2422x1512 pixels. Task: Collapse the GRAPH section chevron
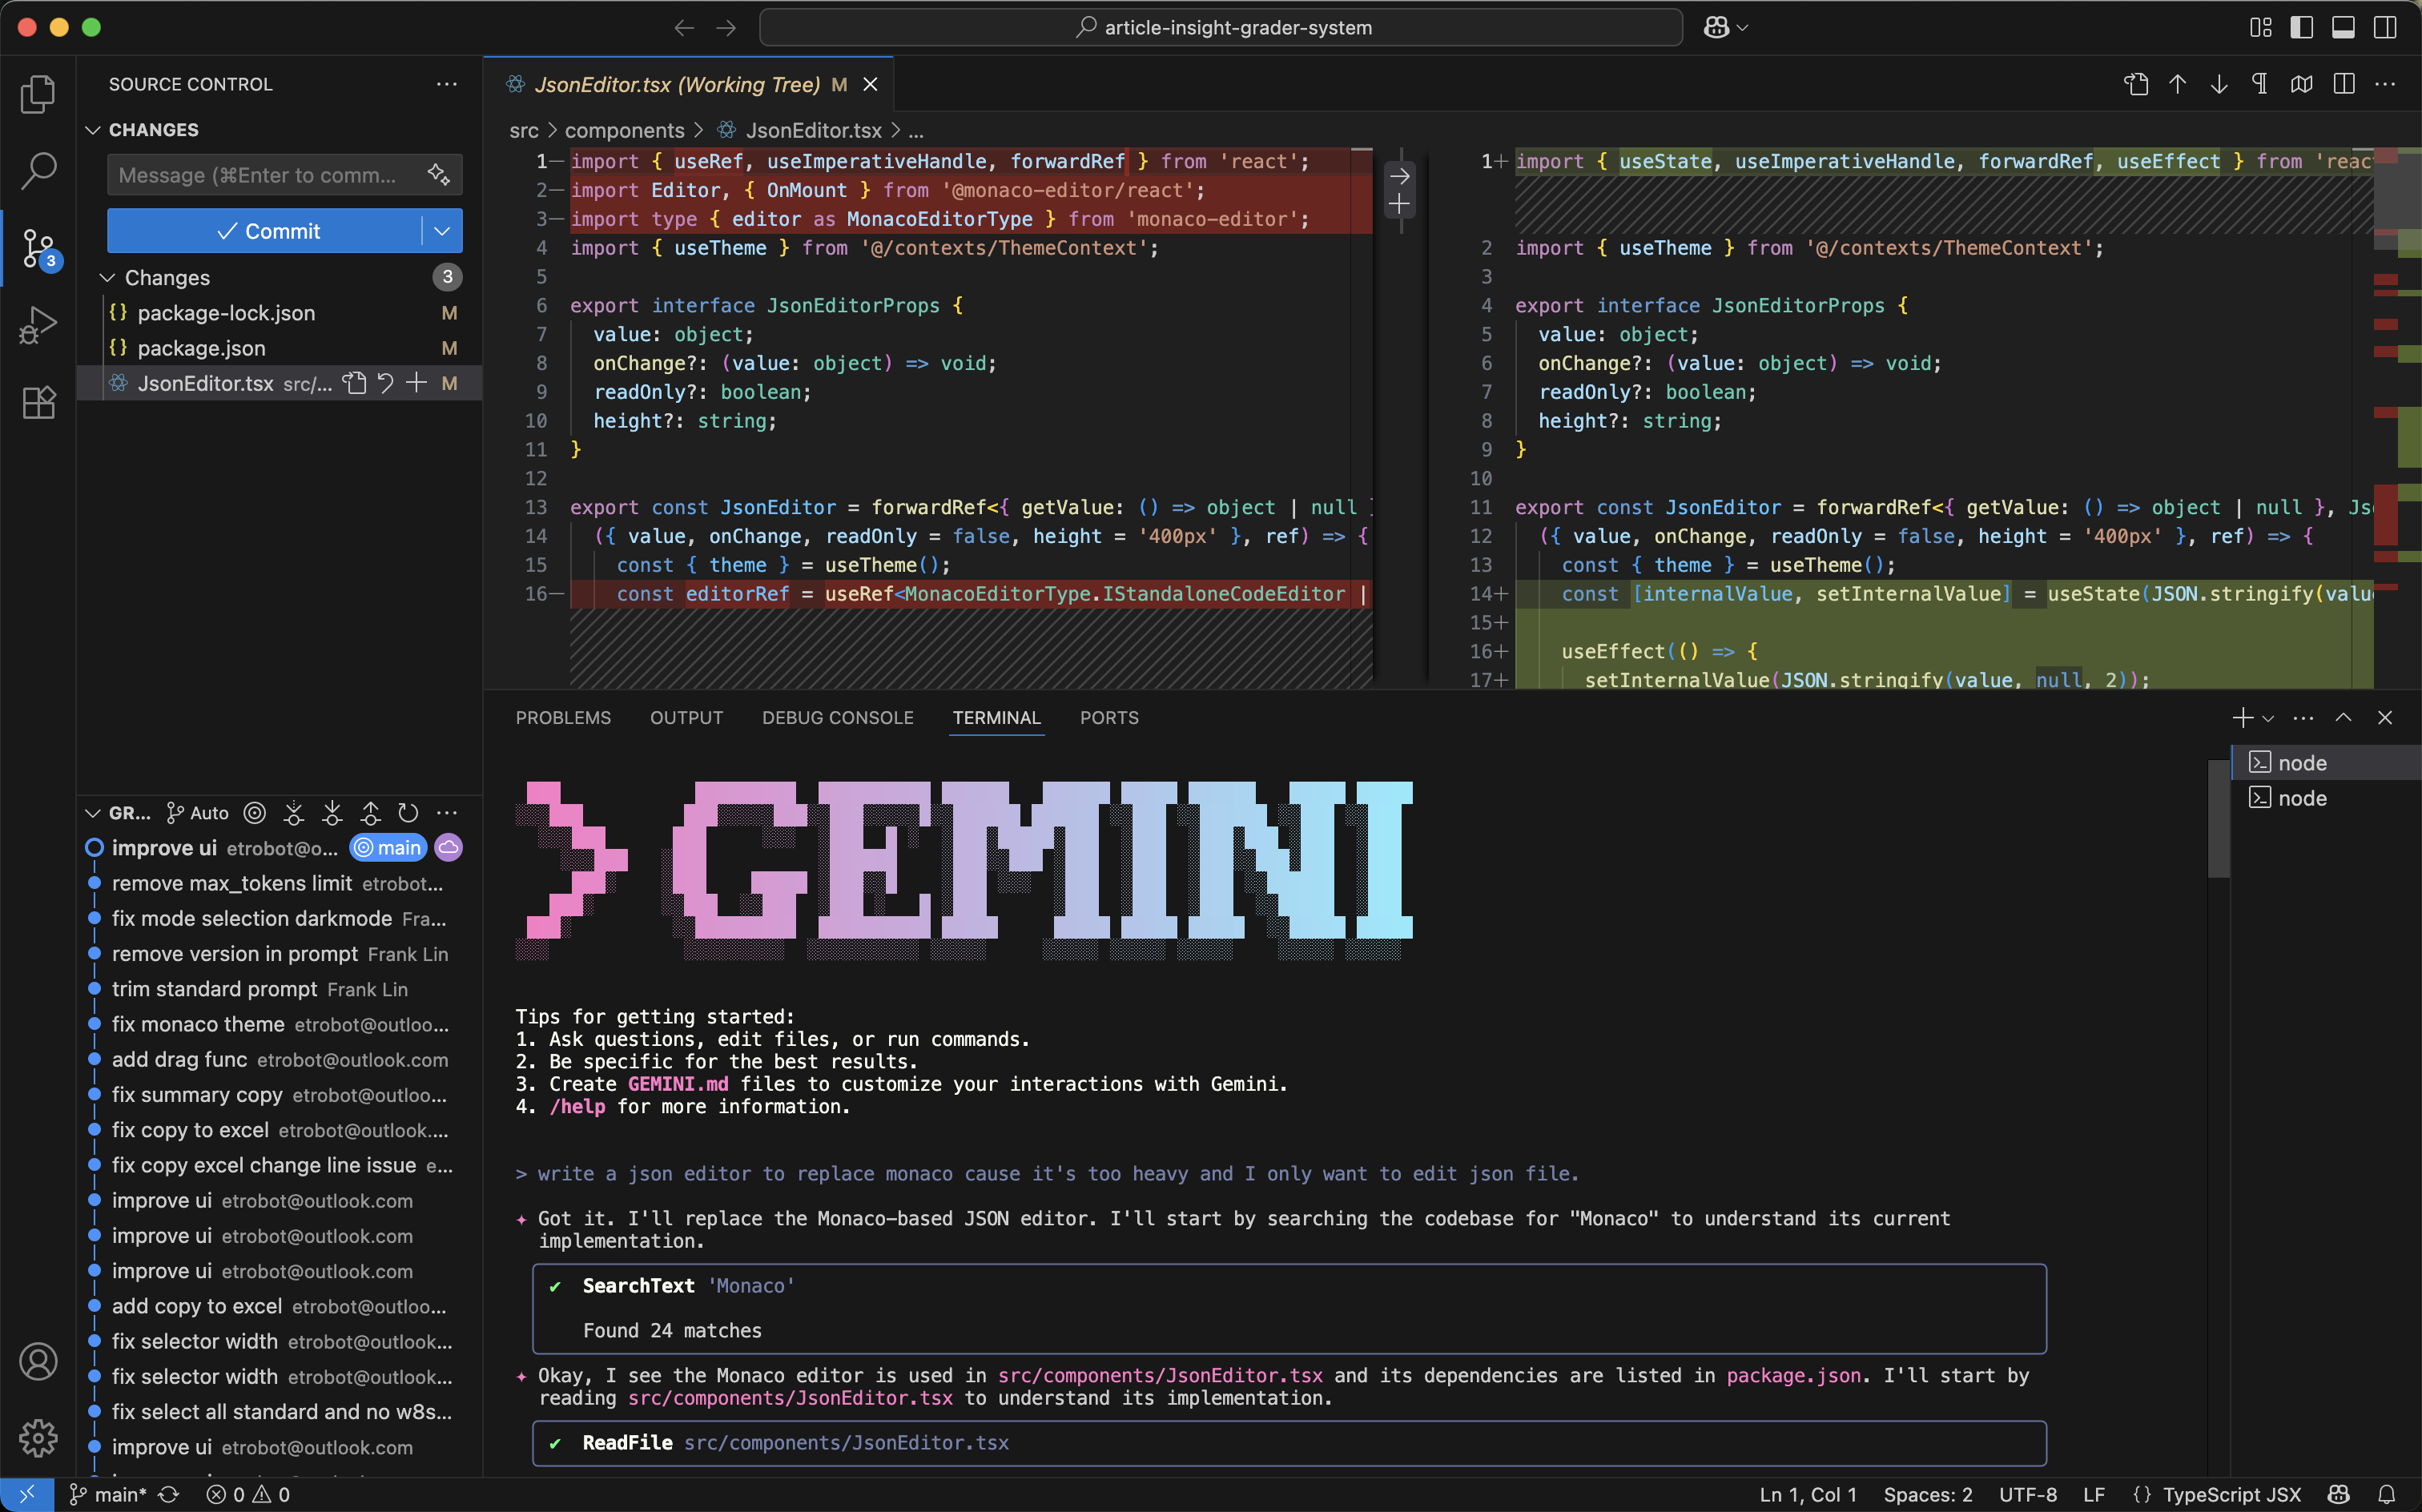pyautogui.click(x=93, y=813)
